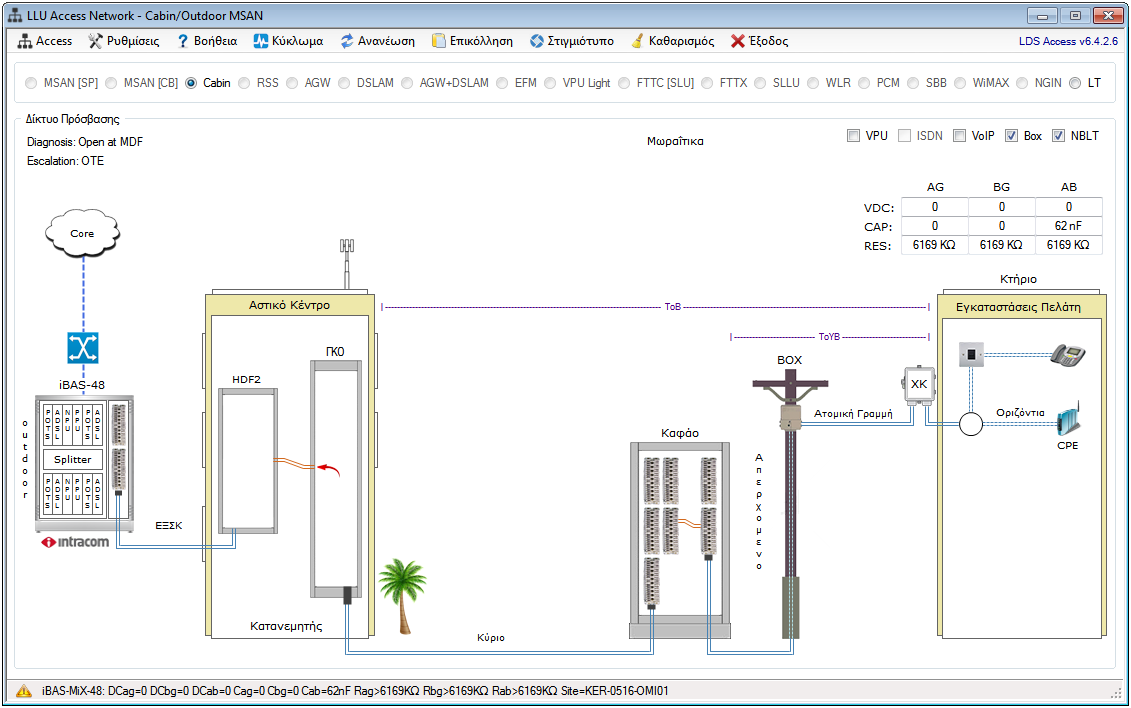Select the WiMAX radio option
Screen dimensions: 1131x708
[960, 83]
